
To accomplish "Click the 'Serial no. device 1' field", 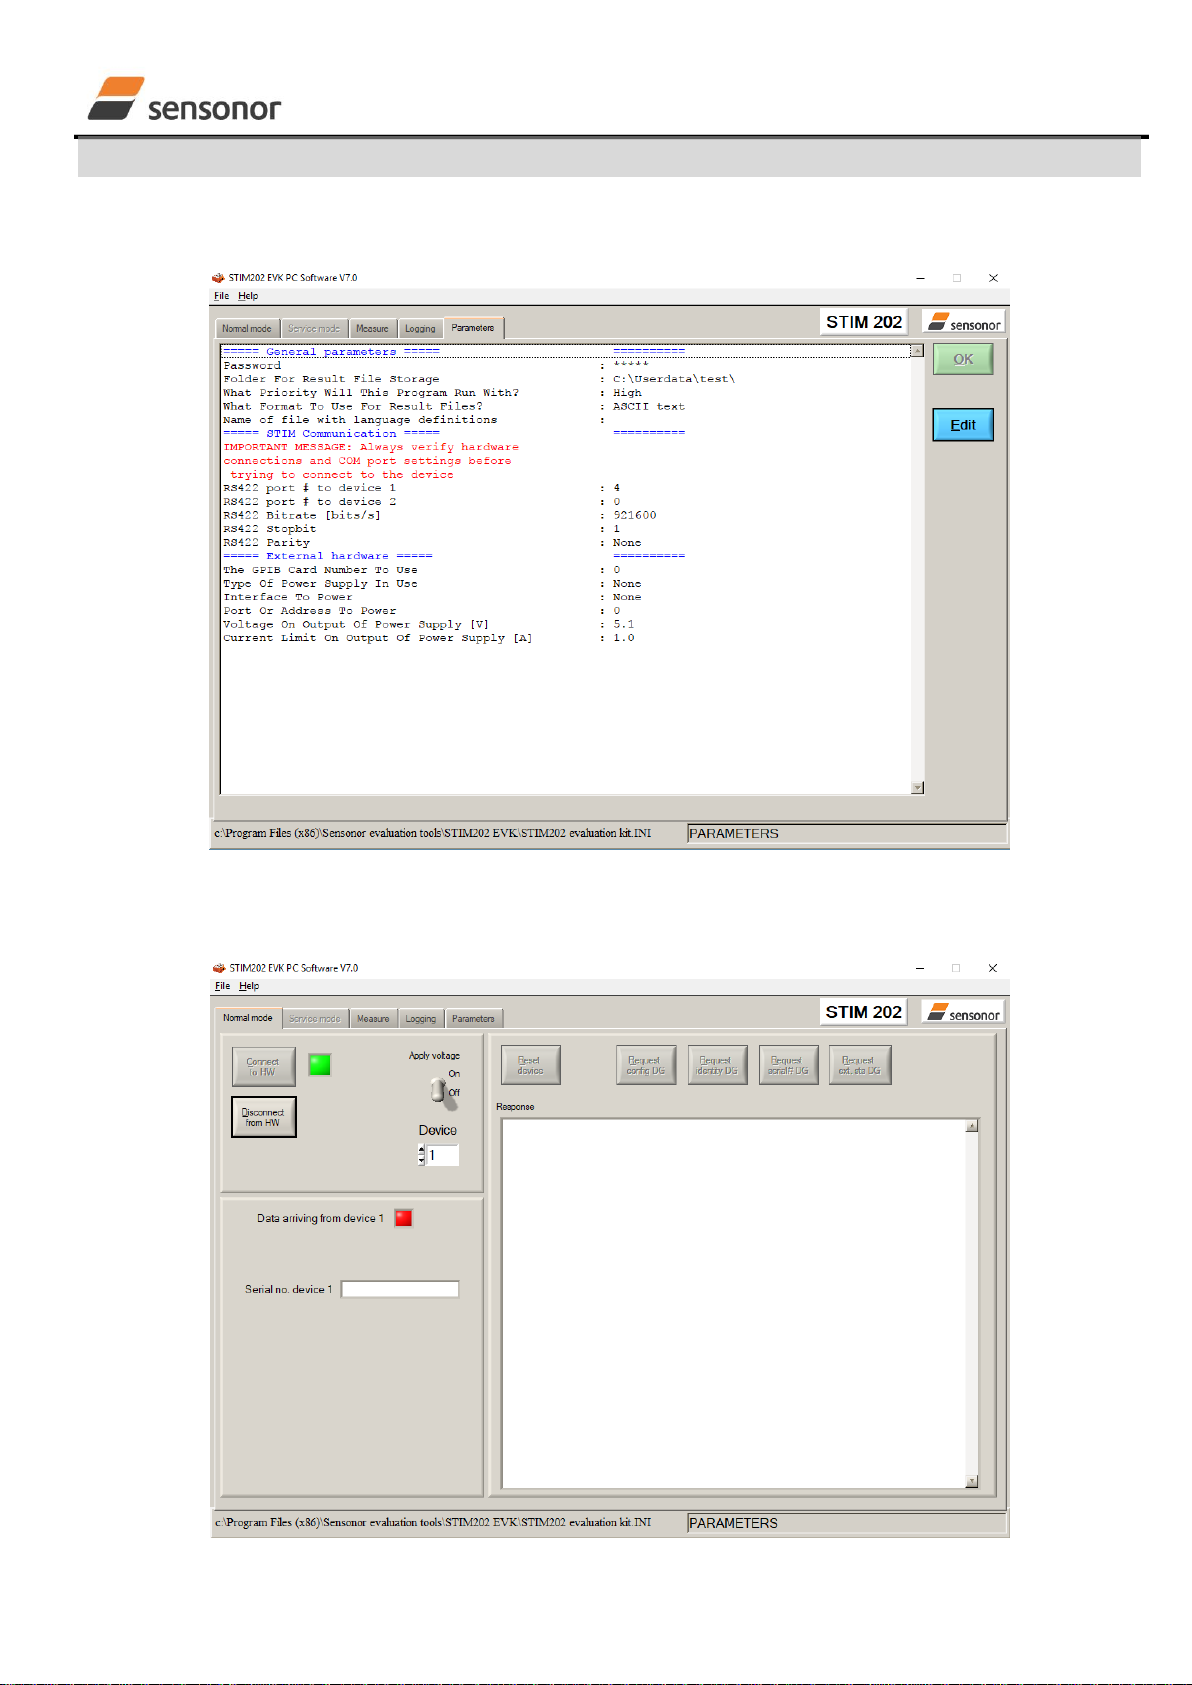I will click(x=400, y=1289).
